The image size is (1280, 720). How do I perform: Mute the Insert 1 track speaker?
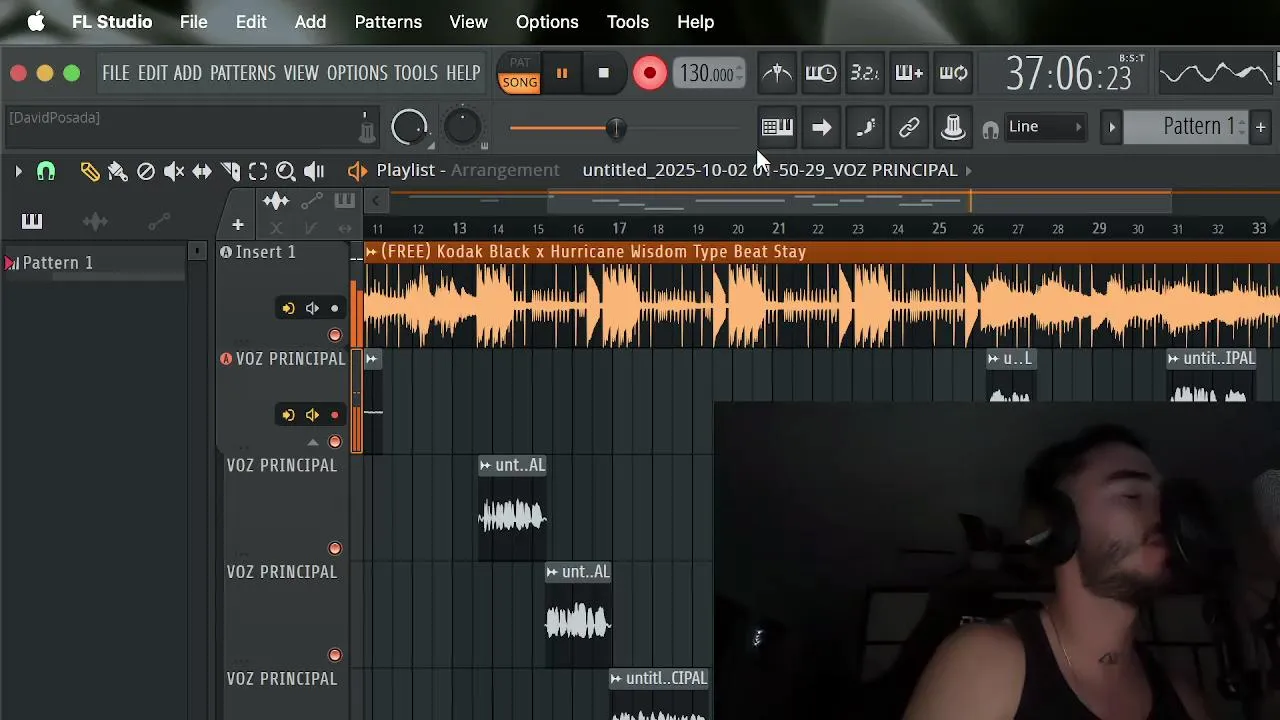(312, 308)
